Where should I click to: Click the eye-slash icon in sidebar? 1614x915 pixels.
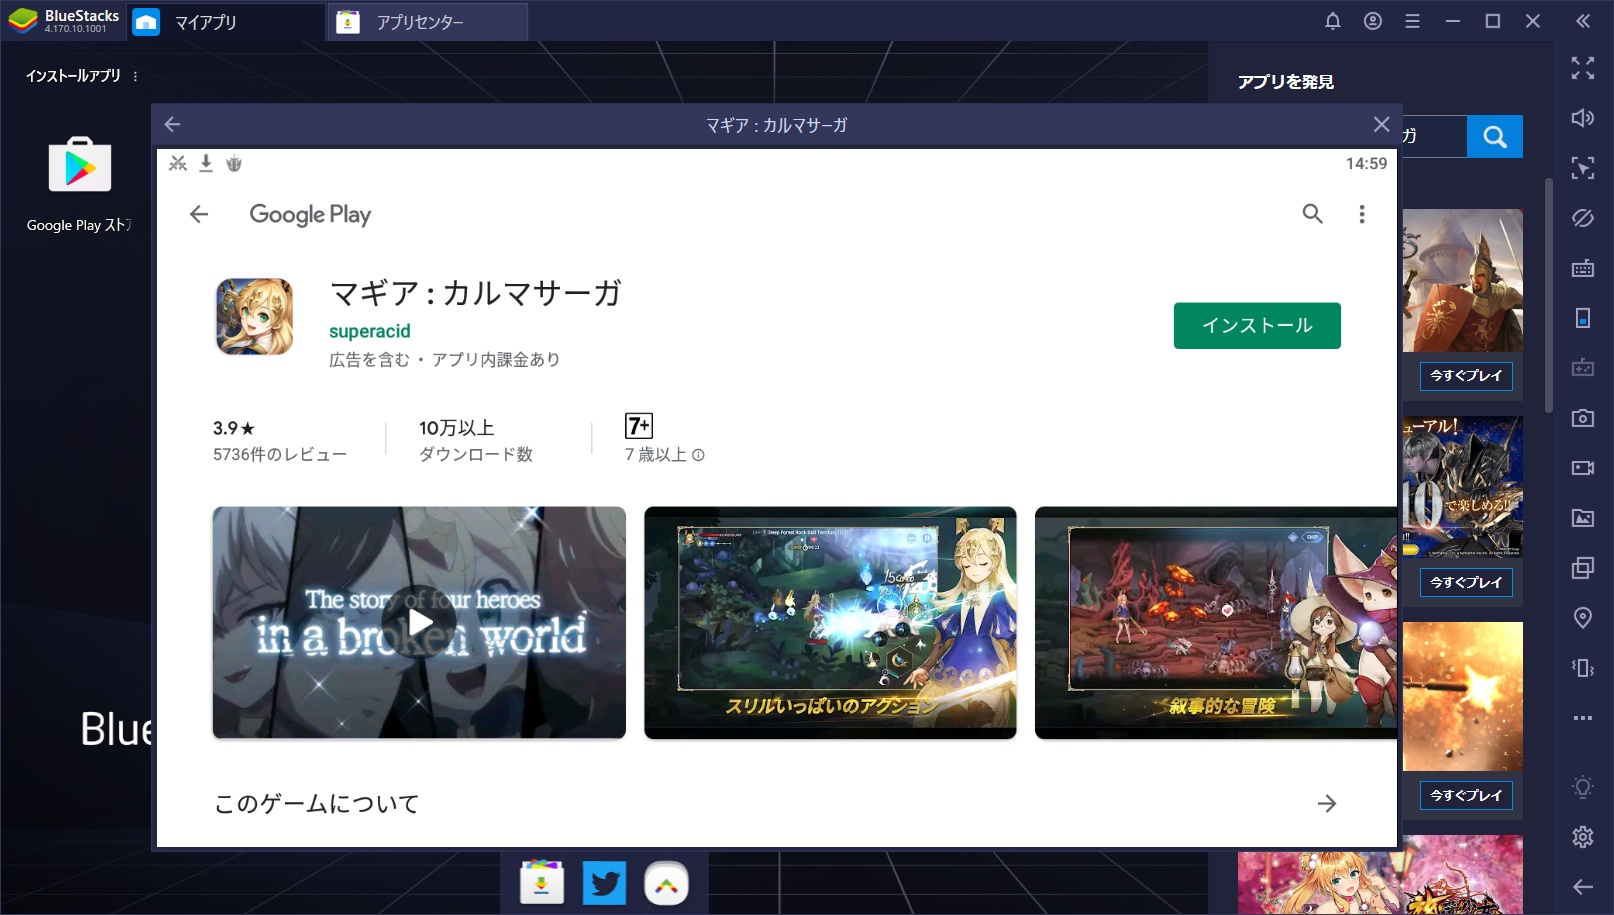[x=1583, y=218]
